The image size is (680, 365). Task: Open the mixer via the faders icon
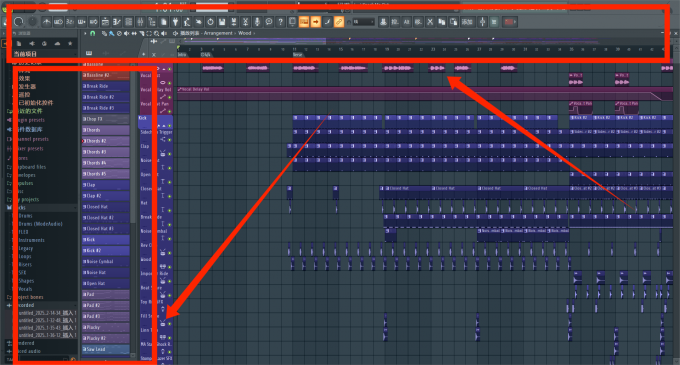pyautogui.click(x=140, y=22)
